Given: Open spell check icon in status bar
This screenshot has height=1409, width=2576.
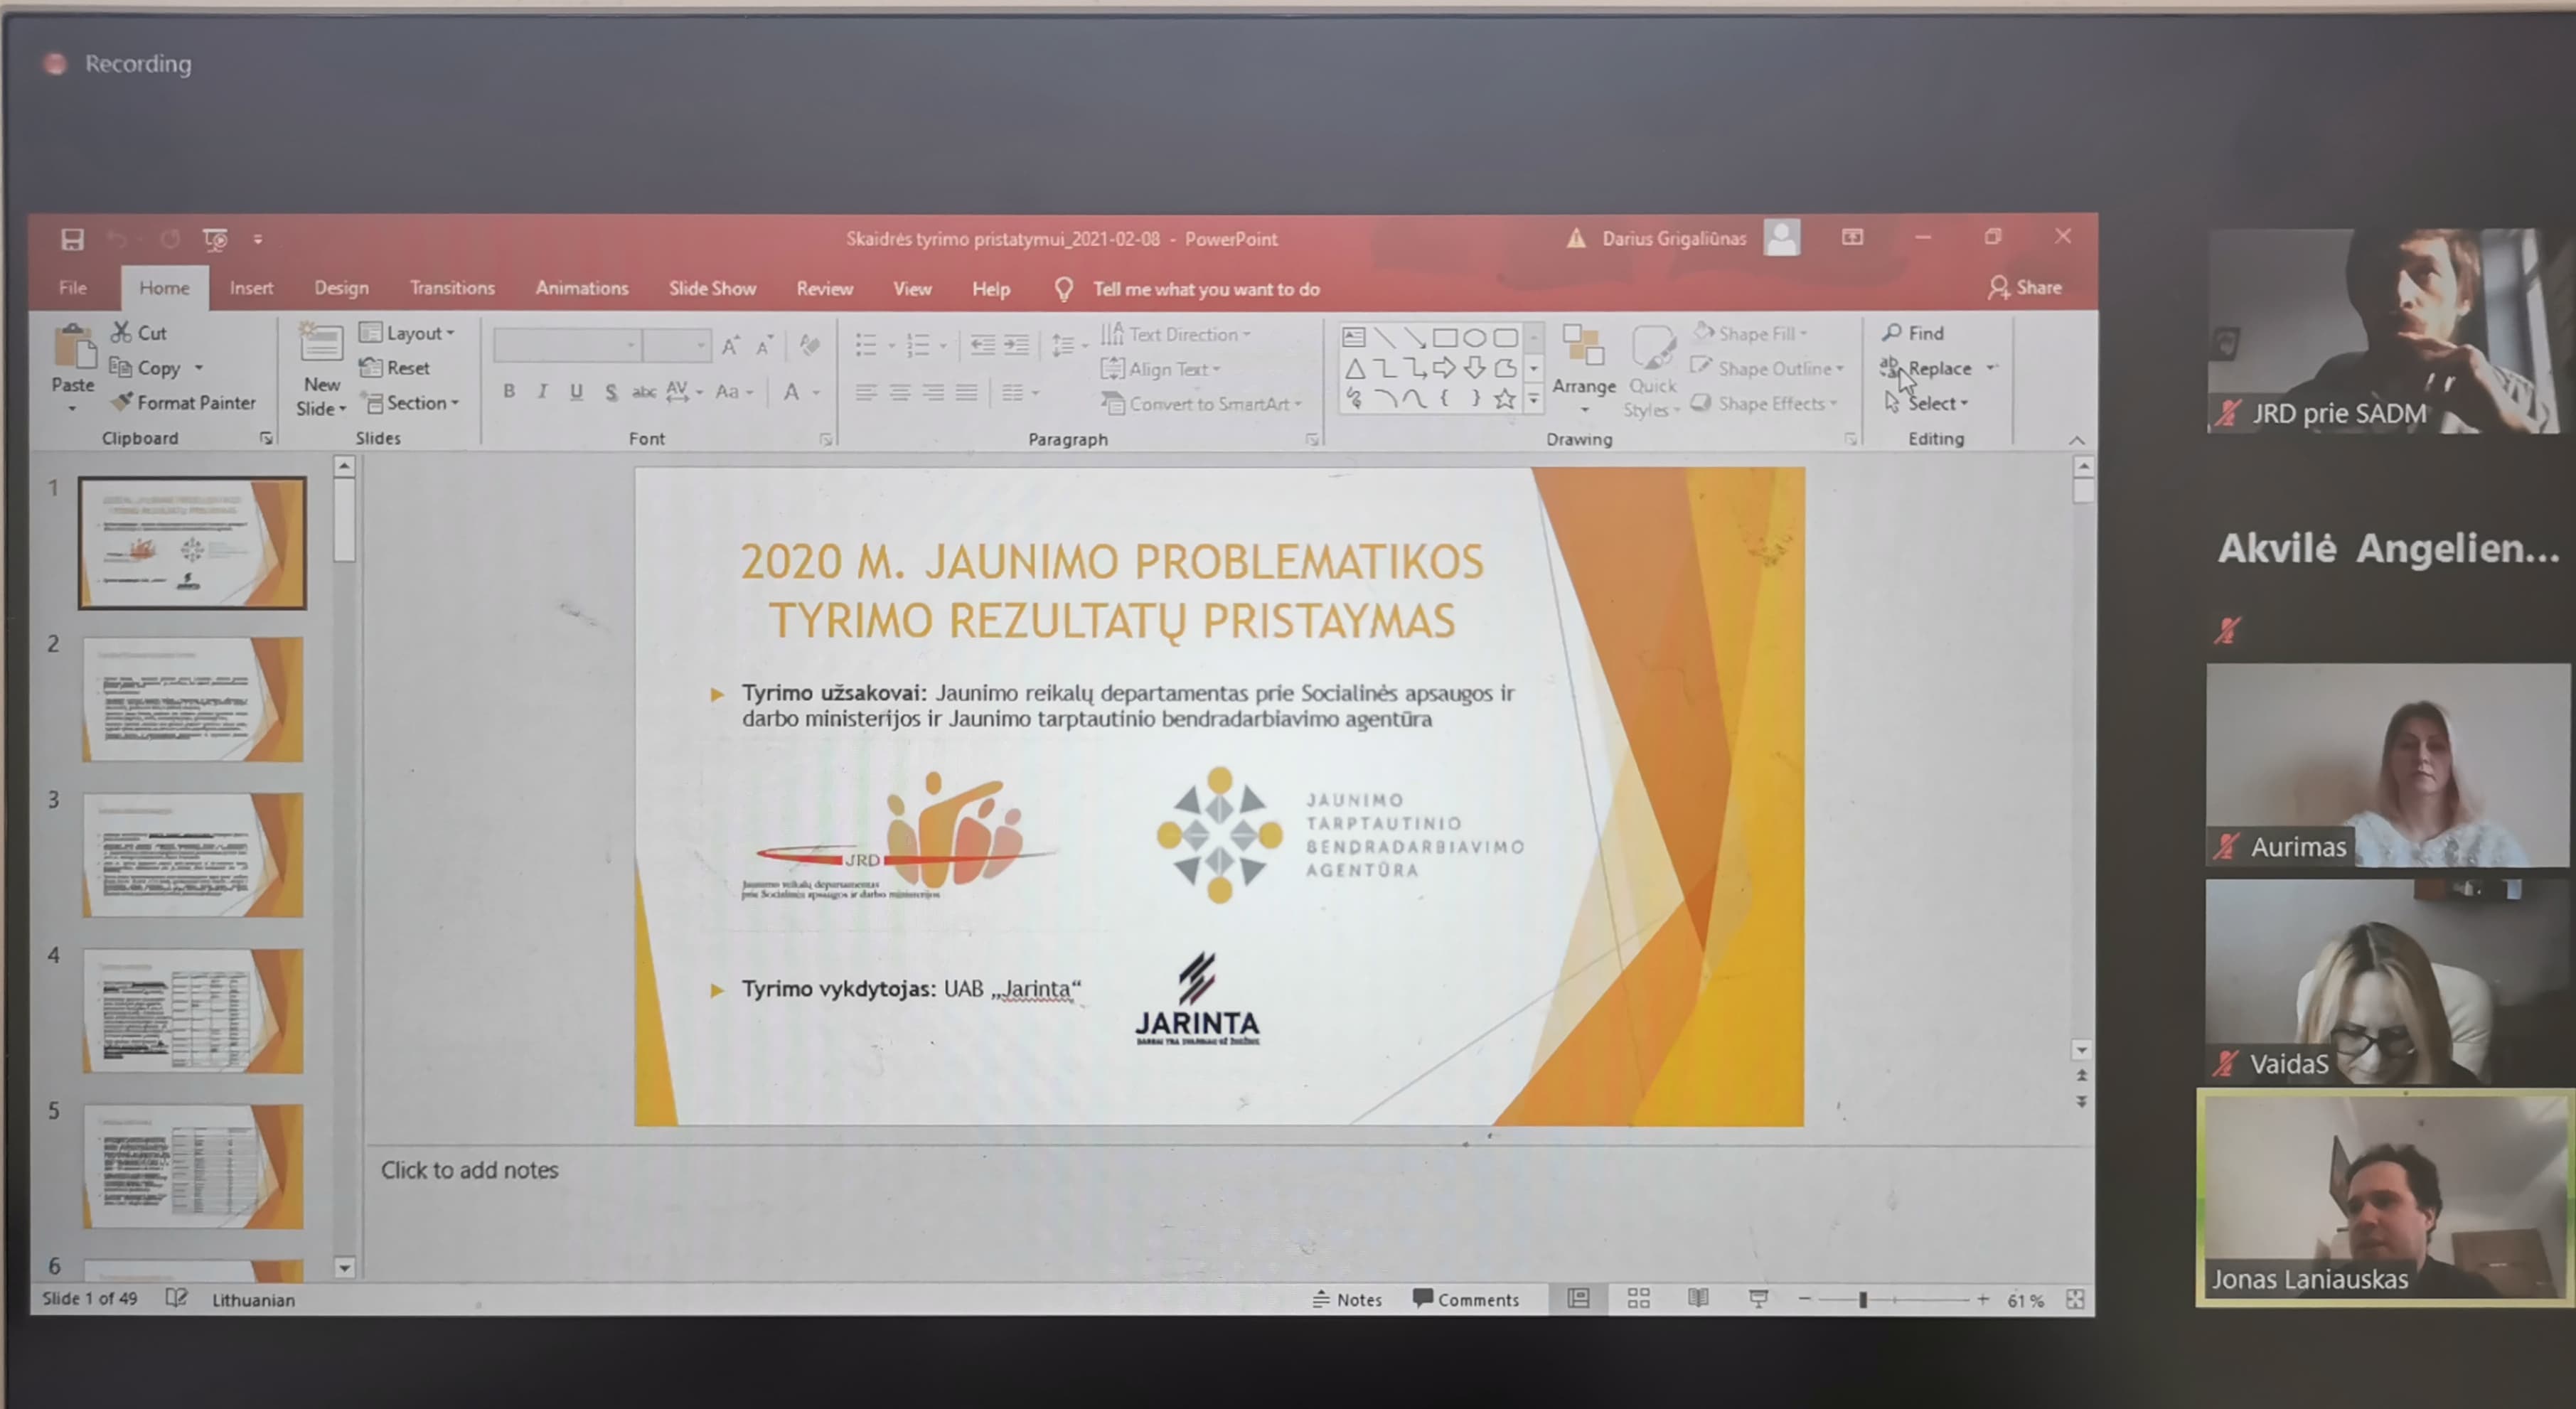Looking at the screenshot, I should click(x=176, y=1298).
